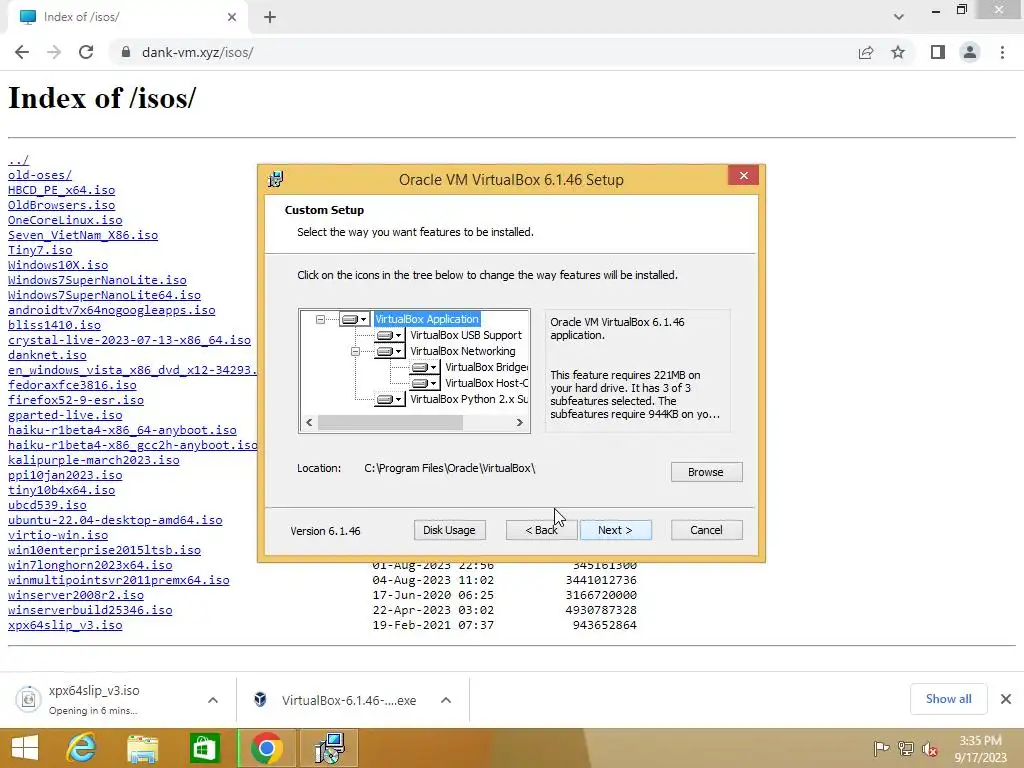The height and width of the screenshot is (768, 1024).
Task: Click Chrome forward navigation arrow
Action: click(x=54, y=52)
